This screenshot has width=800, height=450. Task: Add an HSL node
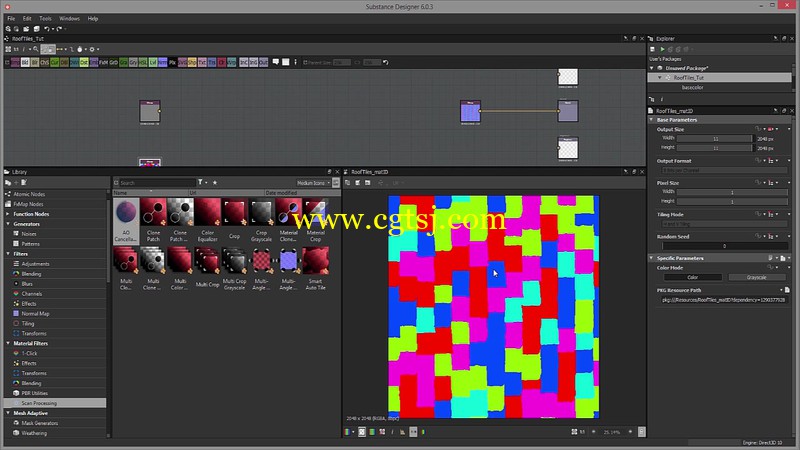[x=143, y=62]
